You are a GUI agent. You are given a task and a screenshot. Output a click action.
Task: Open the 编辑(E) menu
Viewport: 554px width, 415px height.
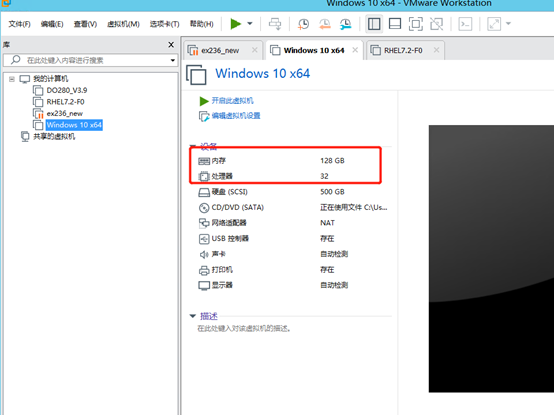point(52,24)
